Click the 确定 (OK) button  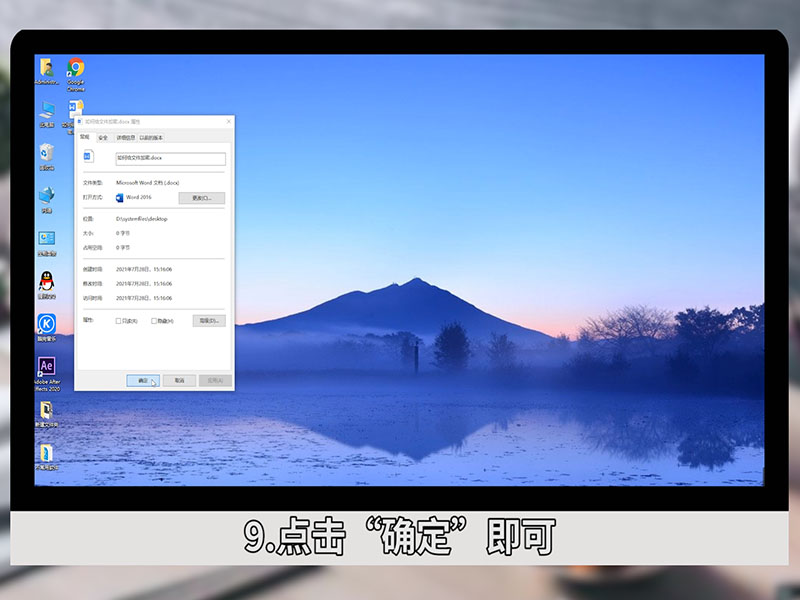143,378
